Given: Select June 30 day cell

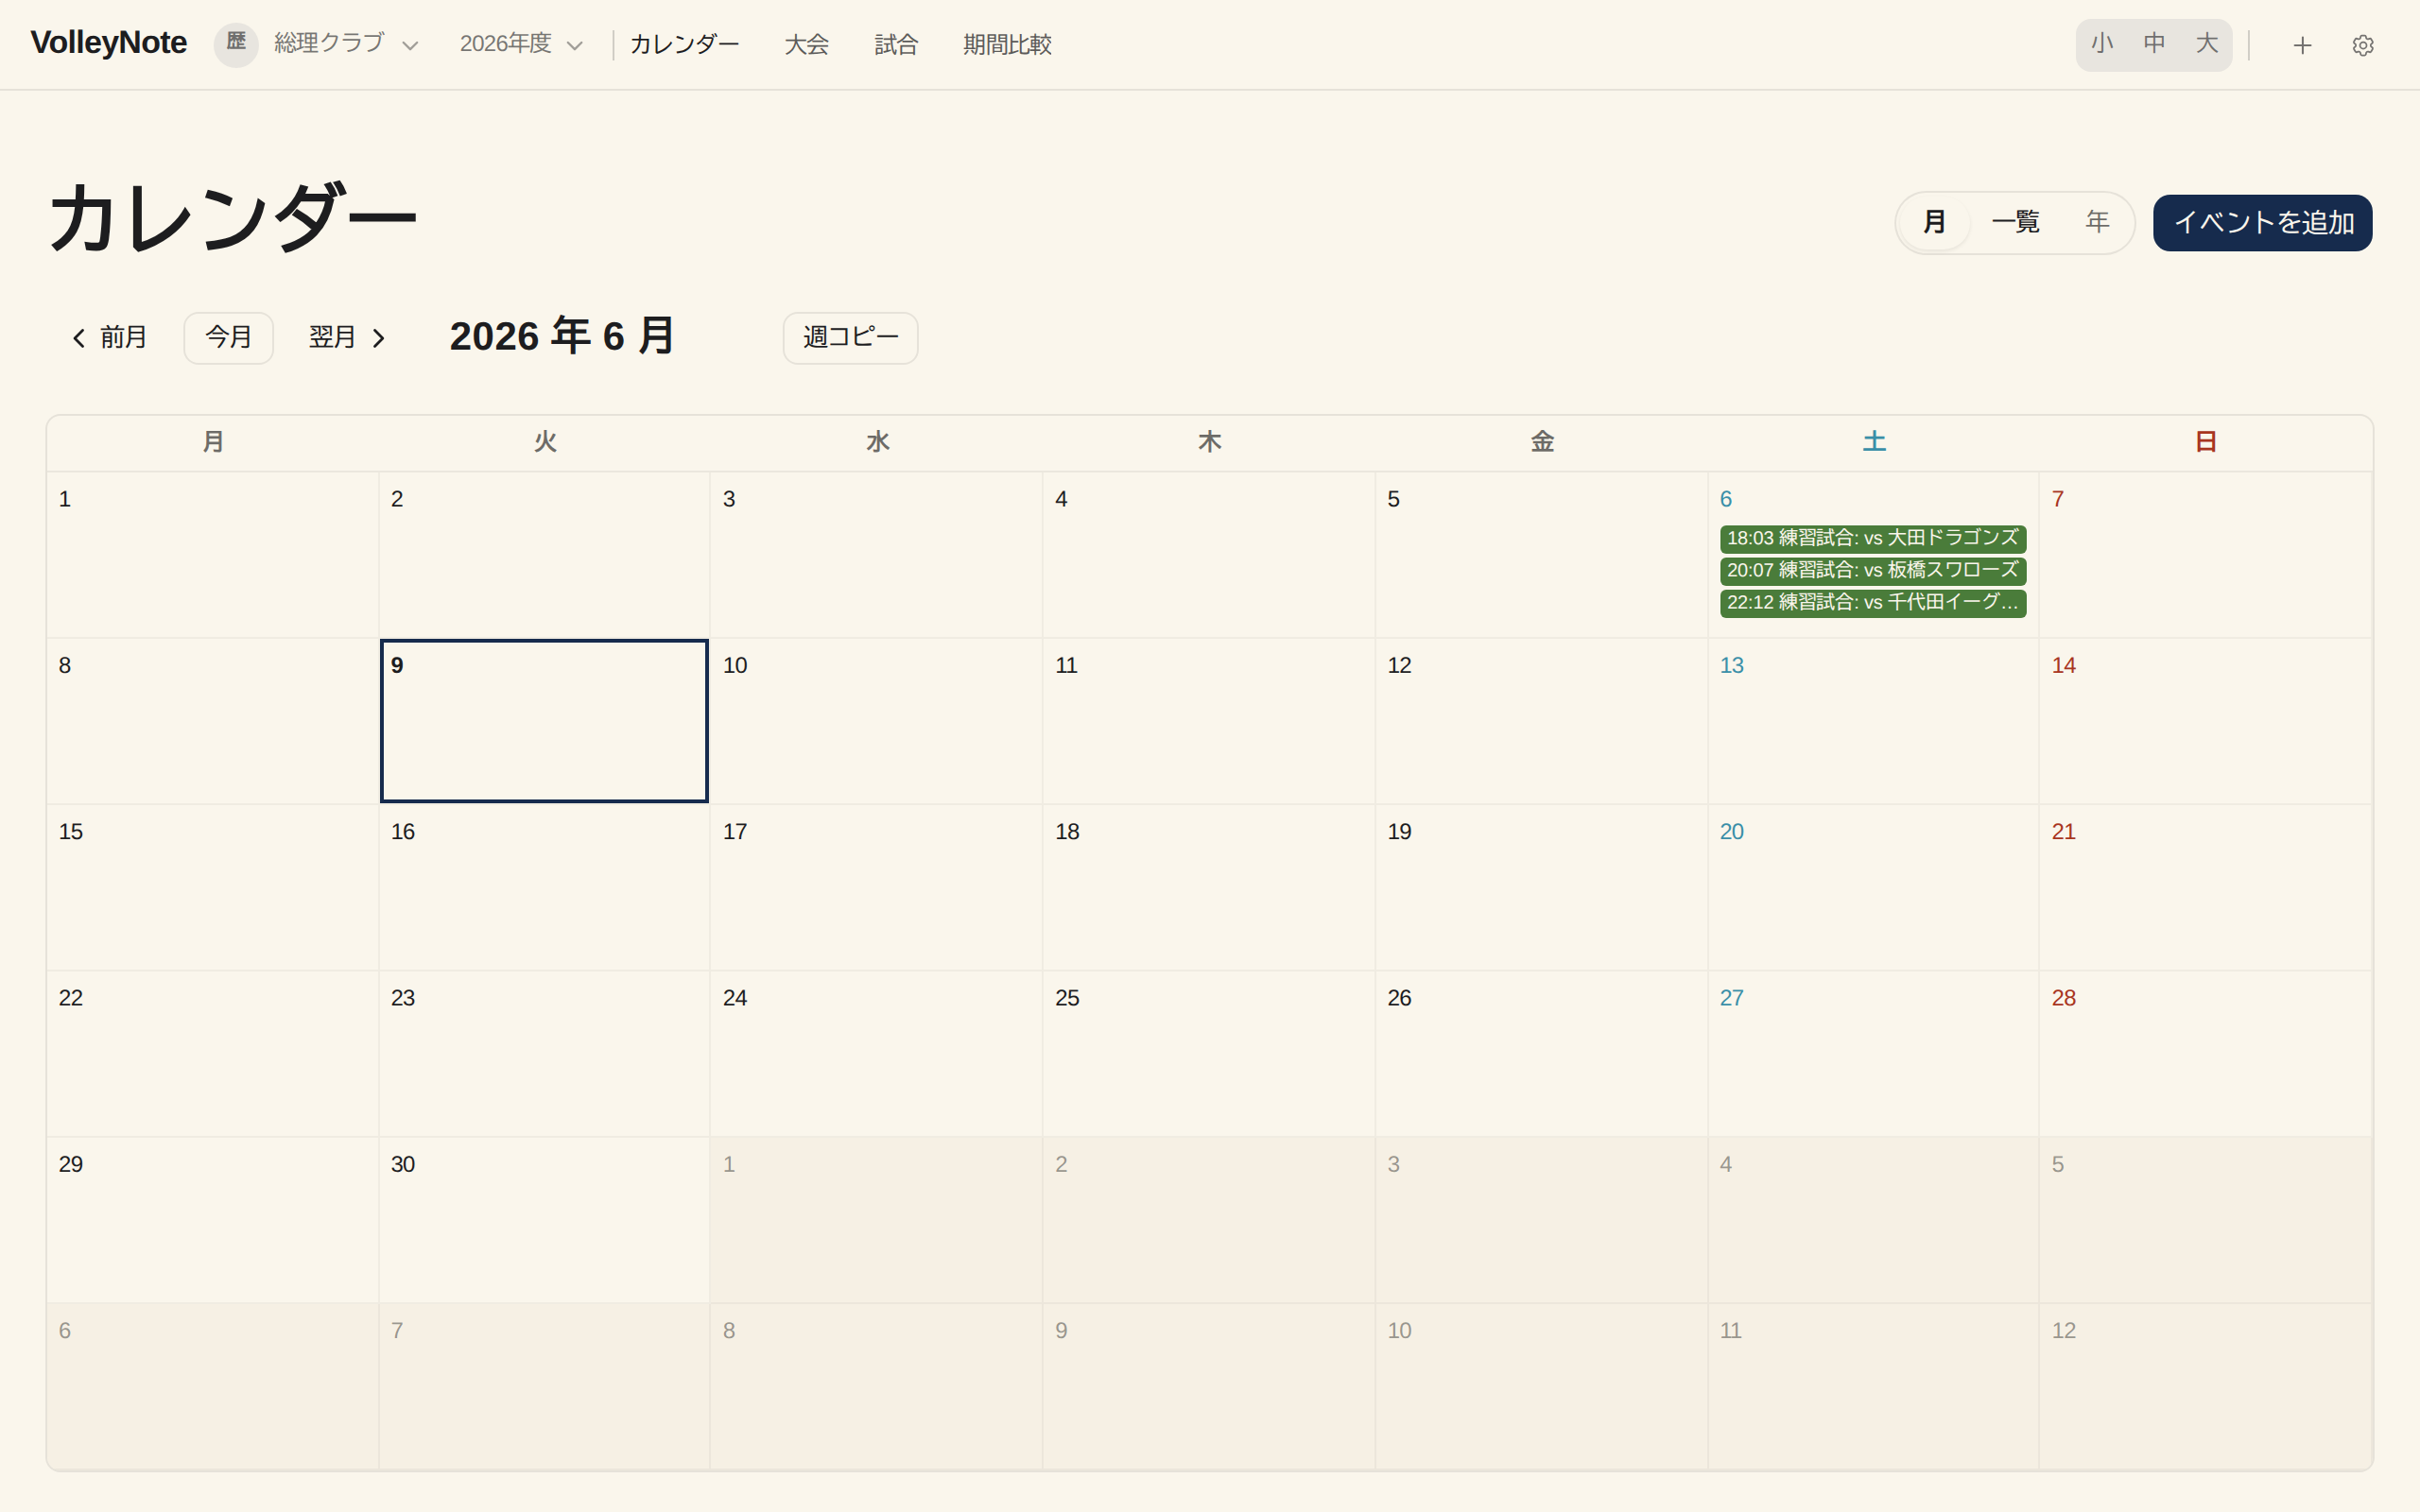Looking at the screenshot, I should [544, 1219].
